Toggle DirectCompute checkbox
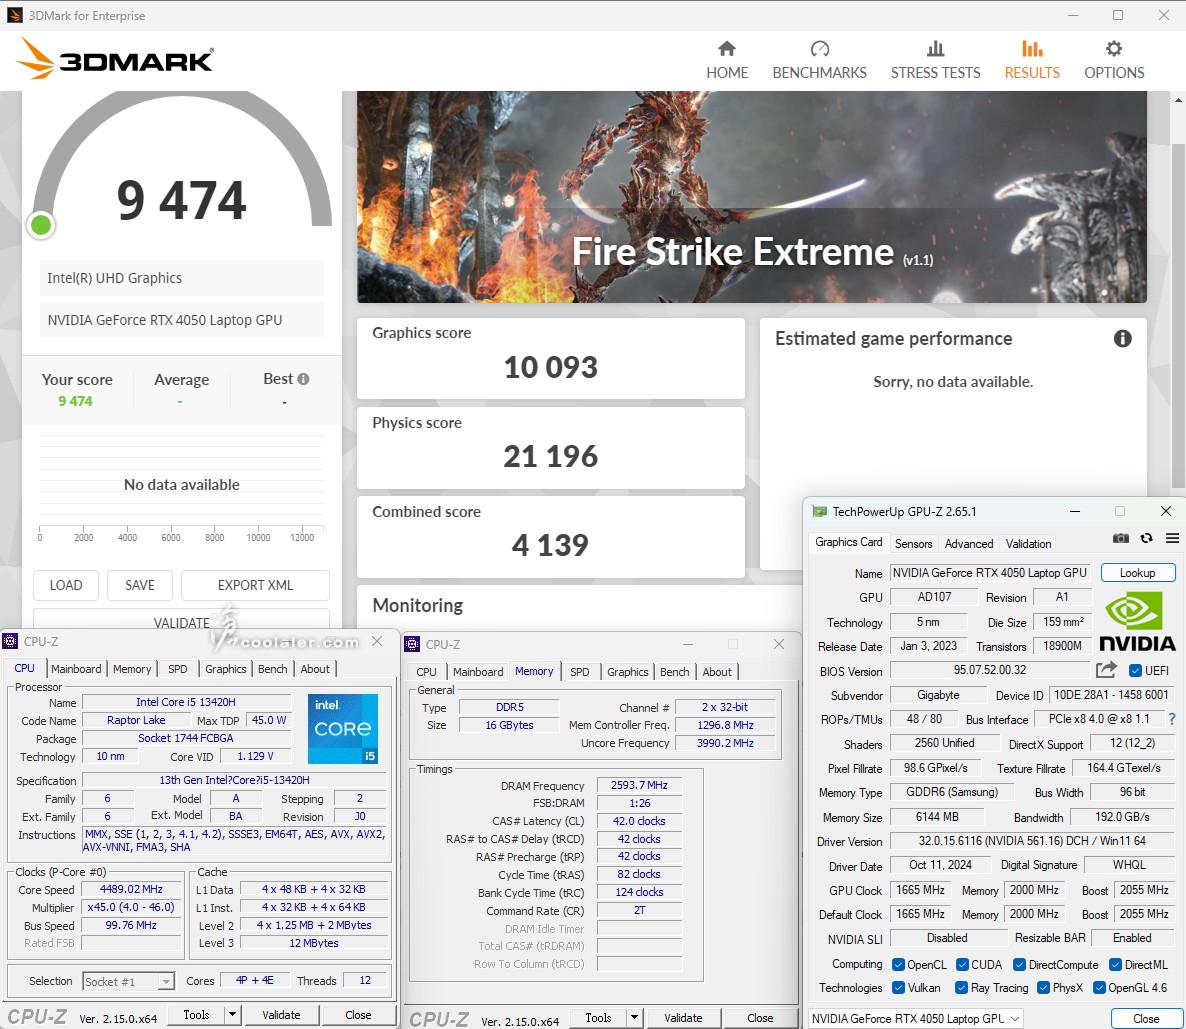 point(1019,965)
